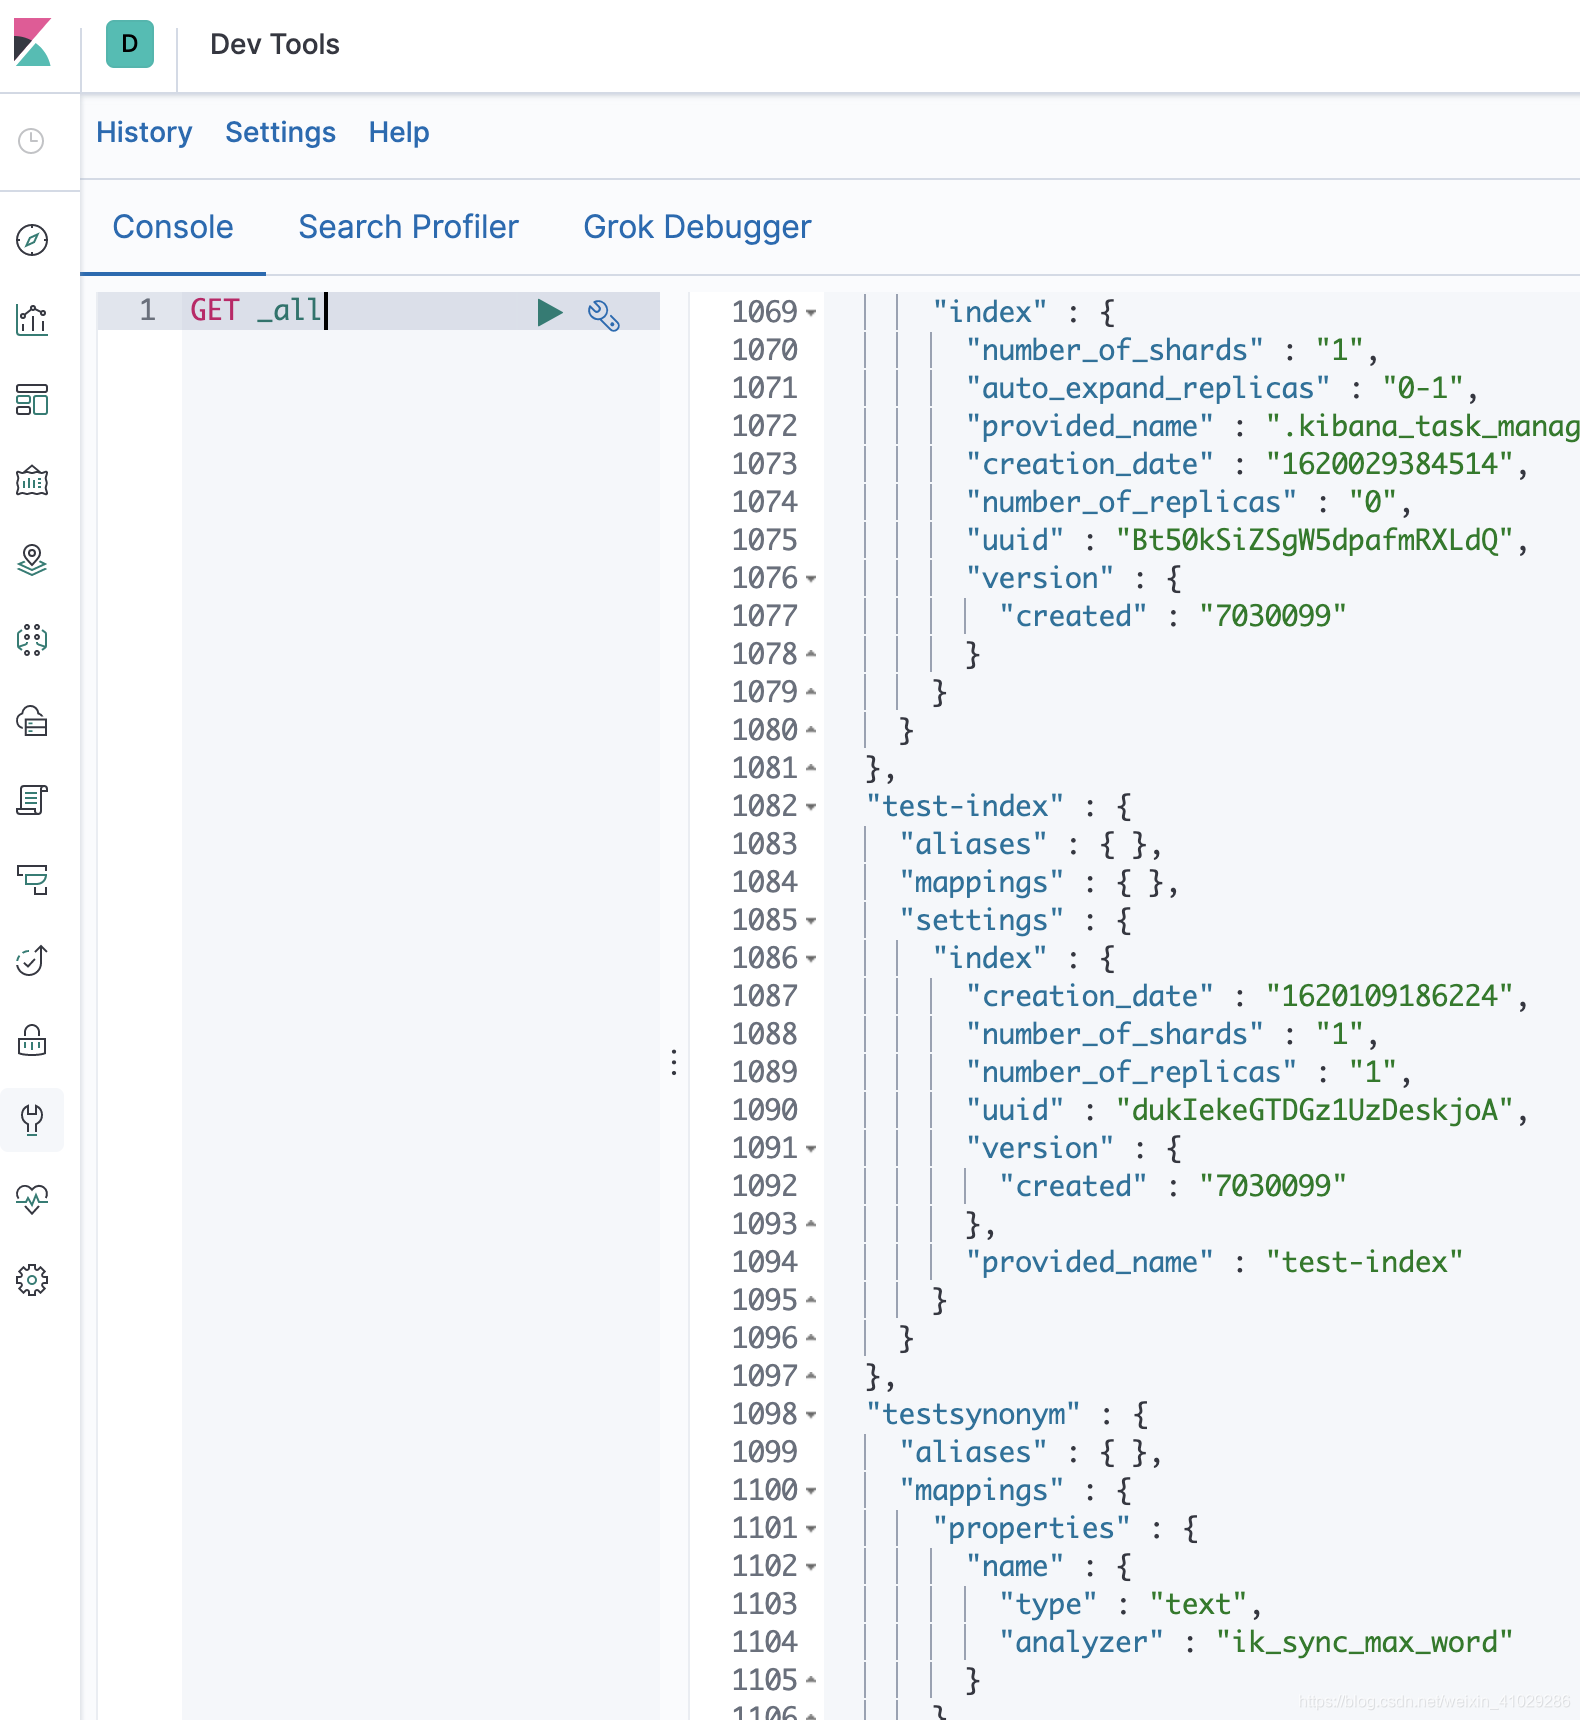This screenshot has height=1720, width=1580.
Task: Select Dev Tools wrench icon
Action: coord(32,1120)
